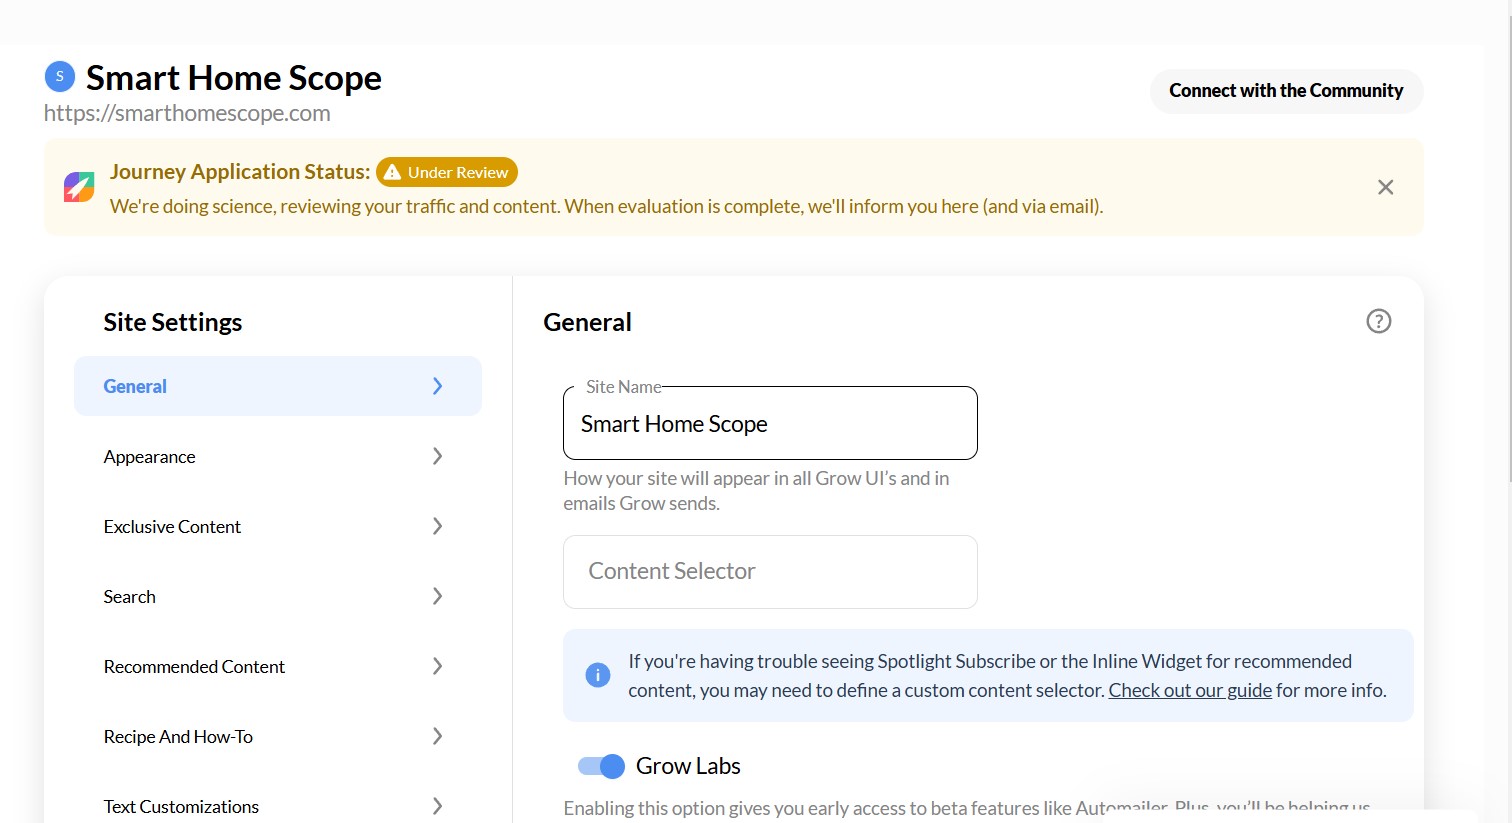Click Connect with the Community button
Image resolution: width=1512 pixels, height=823 pixels.
click(1286, 91)
